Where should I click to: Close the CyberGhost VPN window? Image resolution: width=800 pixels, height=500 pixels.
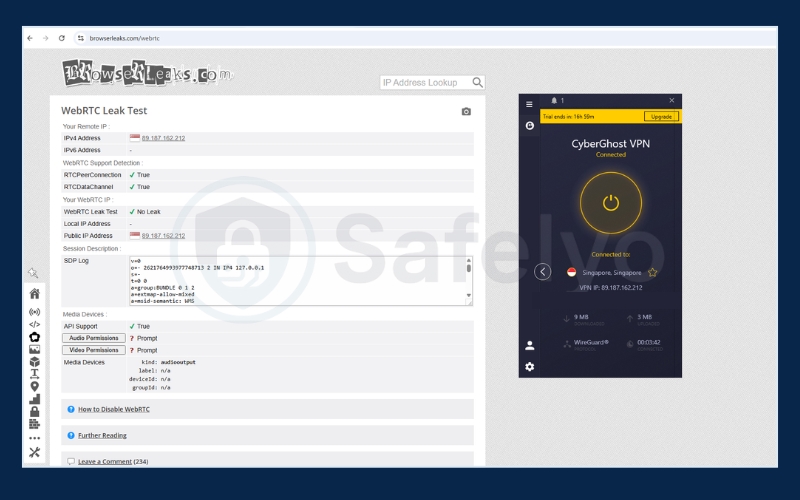tap(671, 101)
